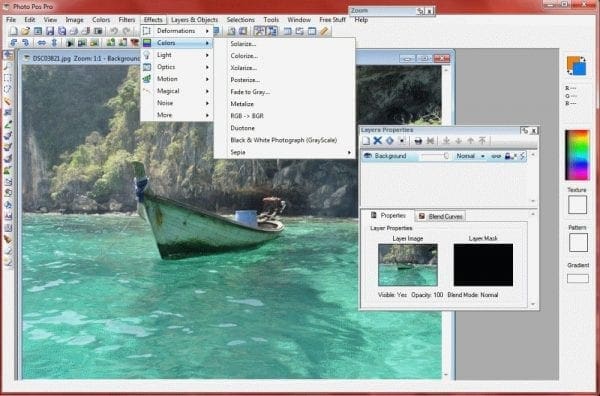This screenshot has width=600, height=396.
Task: Click the Redo arrow icon
Action: click(x=126, y=31)
